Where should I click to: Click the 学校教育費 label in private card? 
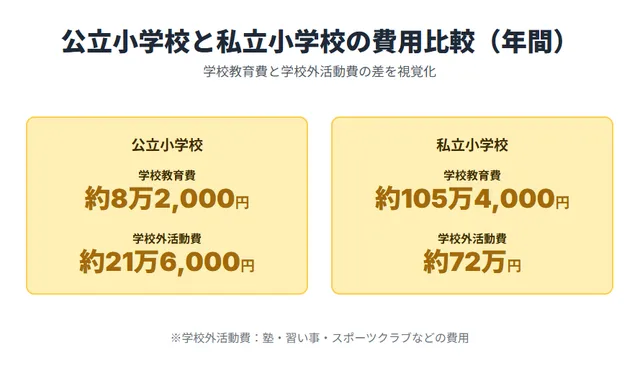(472, 175)
